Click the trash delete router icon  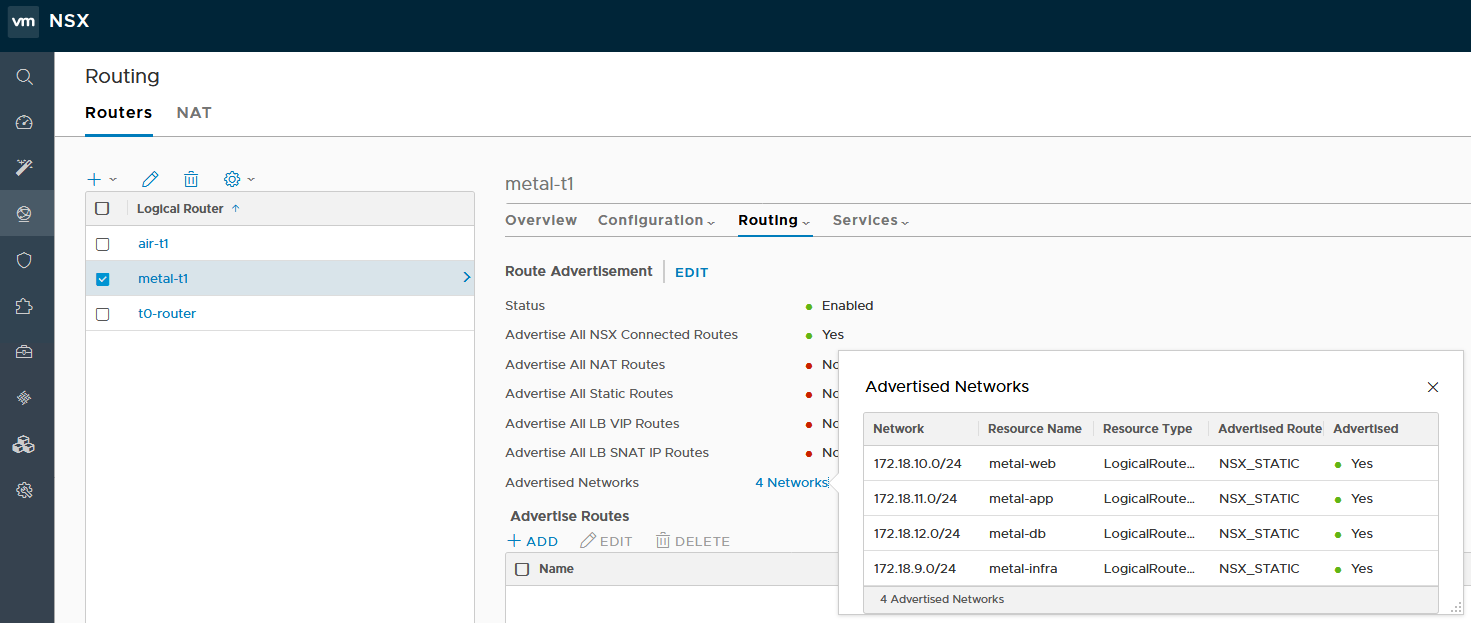191,179
